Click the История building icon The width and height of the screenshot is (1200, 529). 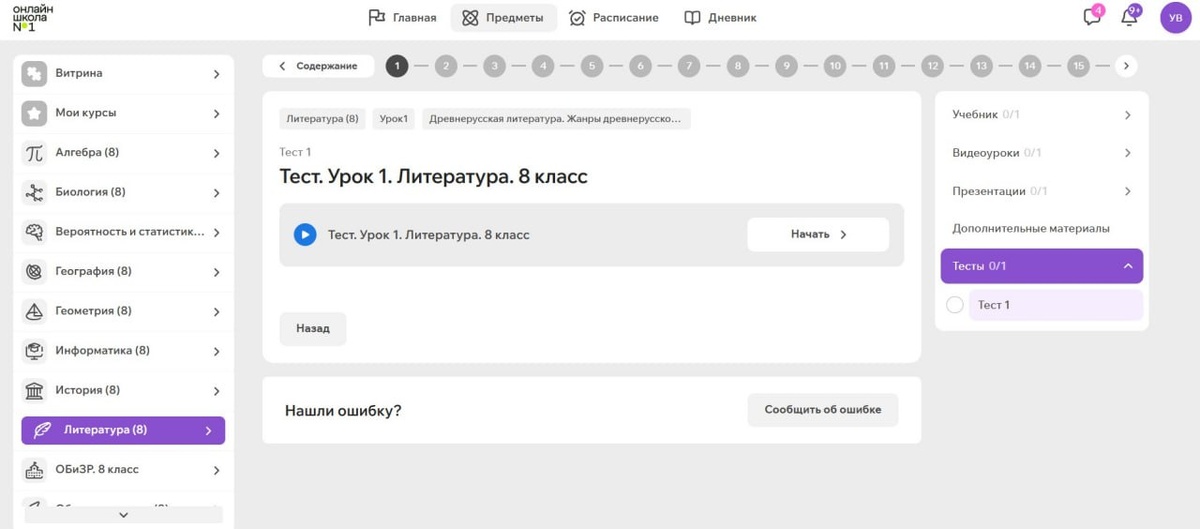(x=35, y=390)
